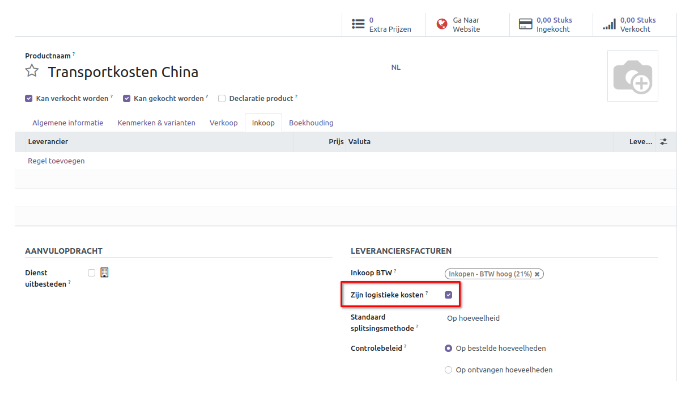Select Op bestelde hoeveelheden radio option
The width and height of the screenshot is (691, 394).
tap(448, 348)
